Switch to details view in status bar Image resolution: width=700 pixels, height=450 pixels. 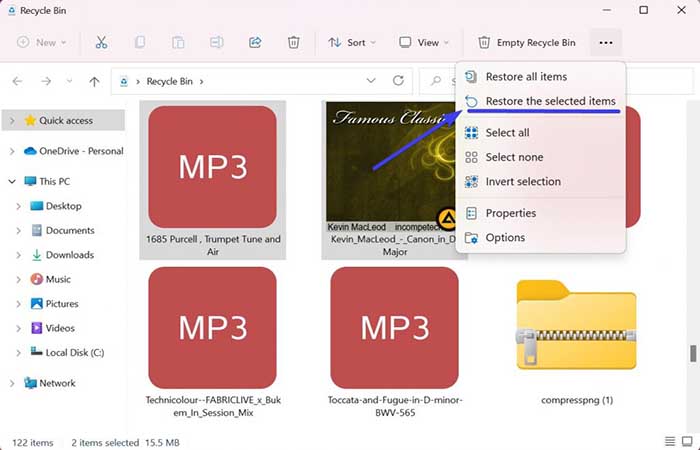(x=669, y=442)
